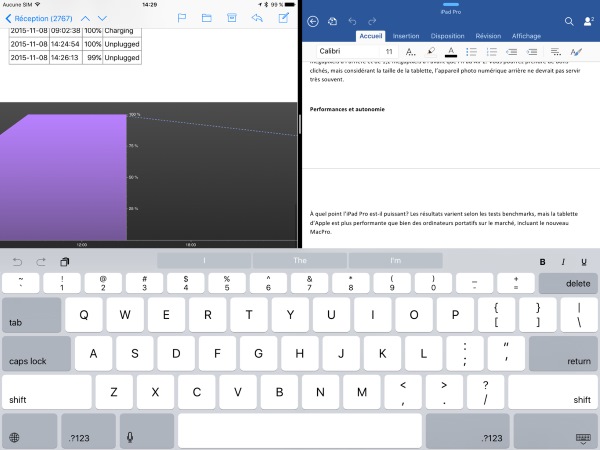Tap the right .?123 symbols key

point(468,431)
